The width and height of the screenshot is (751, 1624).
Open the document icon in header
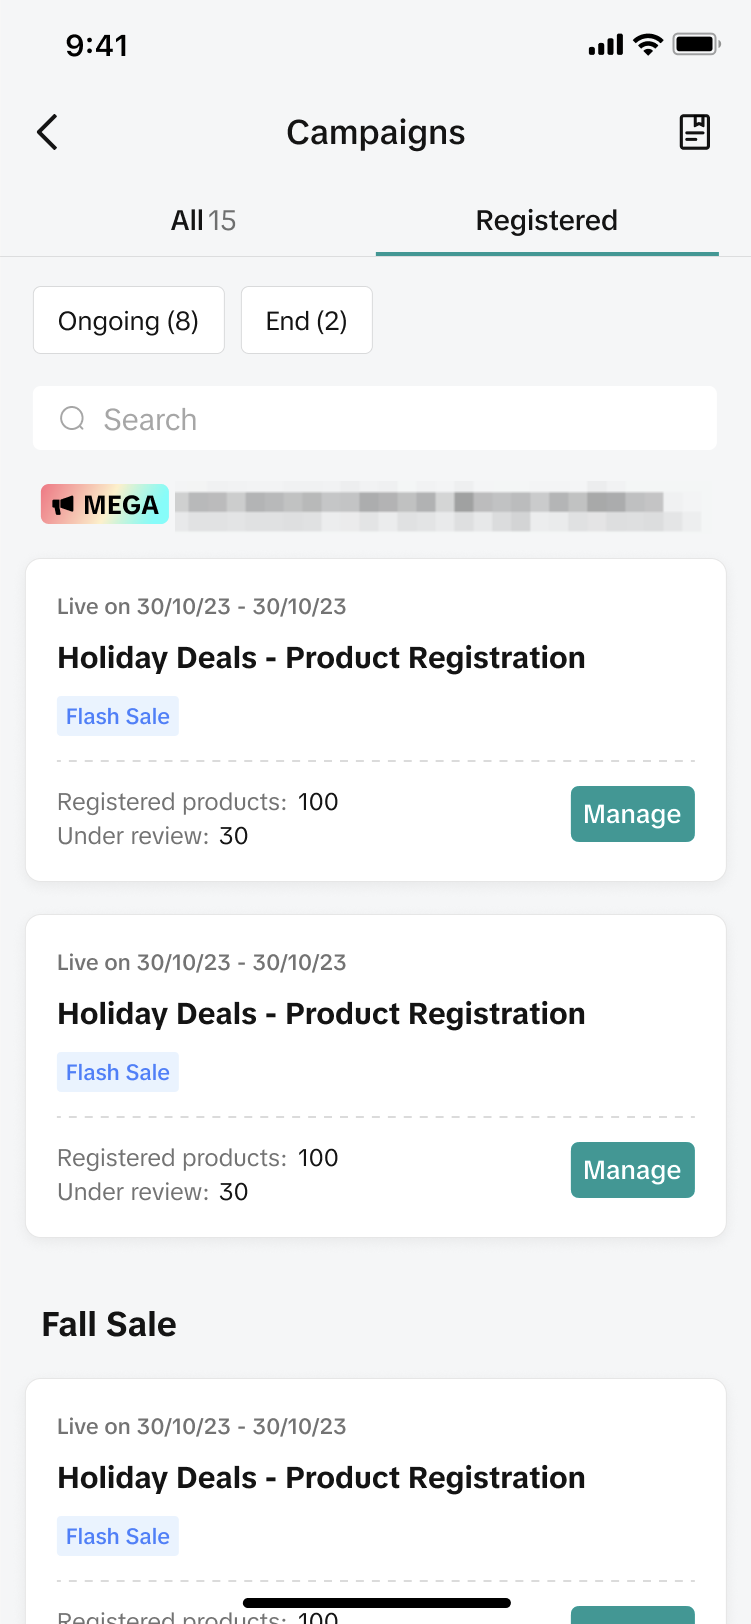click(x=694, y=132)
